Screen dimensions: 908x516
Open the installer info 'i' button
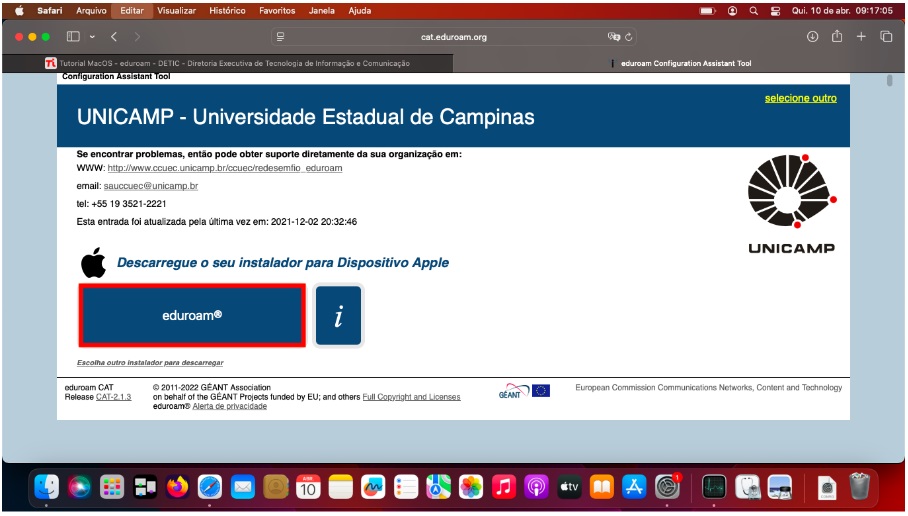click(338, 316)
